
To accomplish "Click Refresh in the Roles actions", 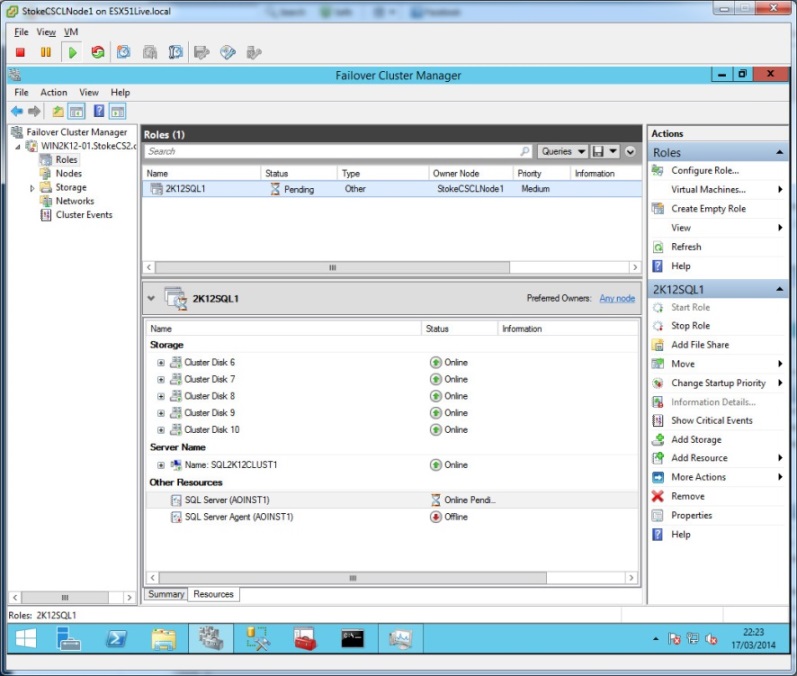I will click(686, 247).
